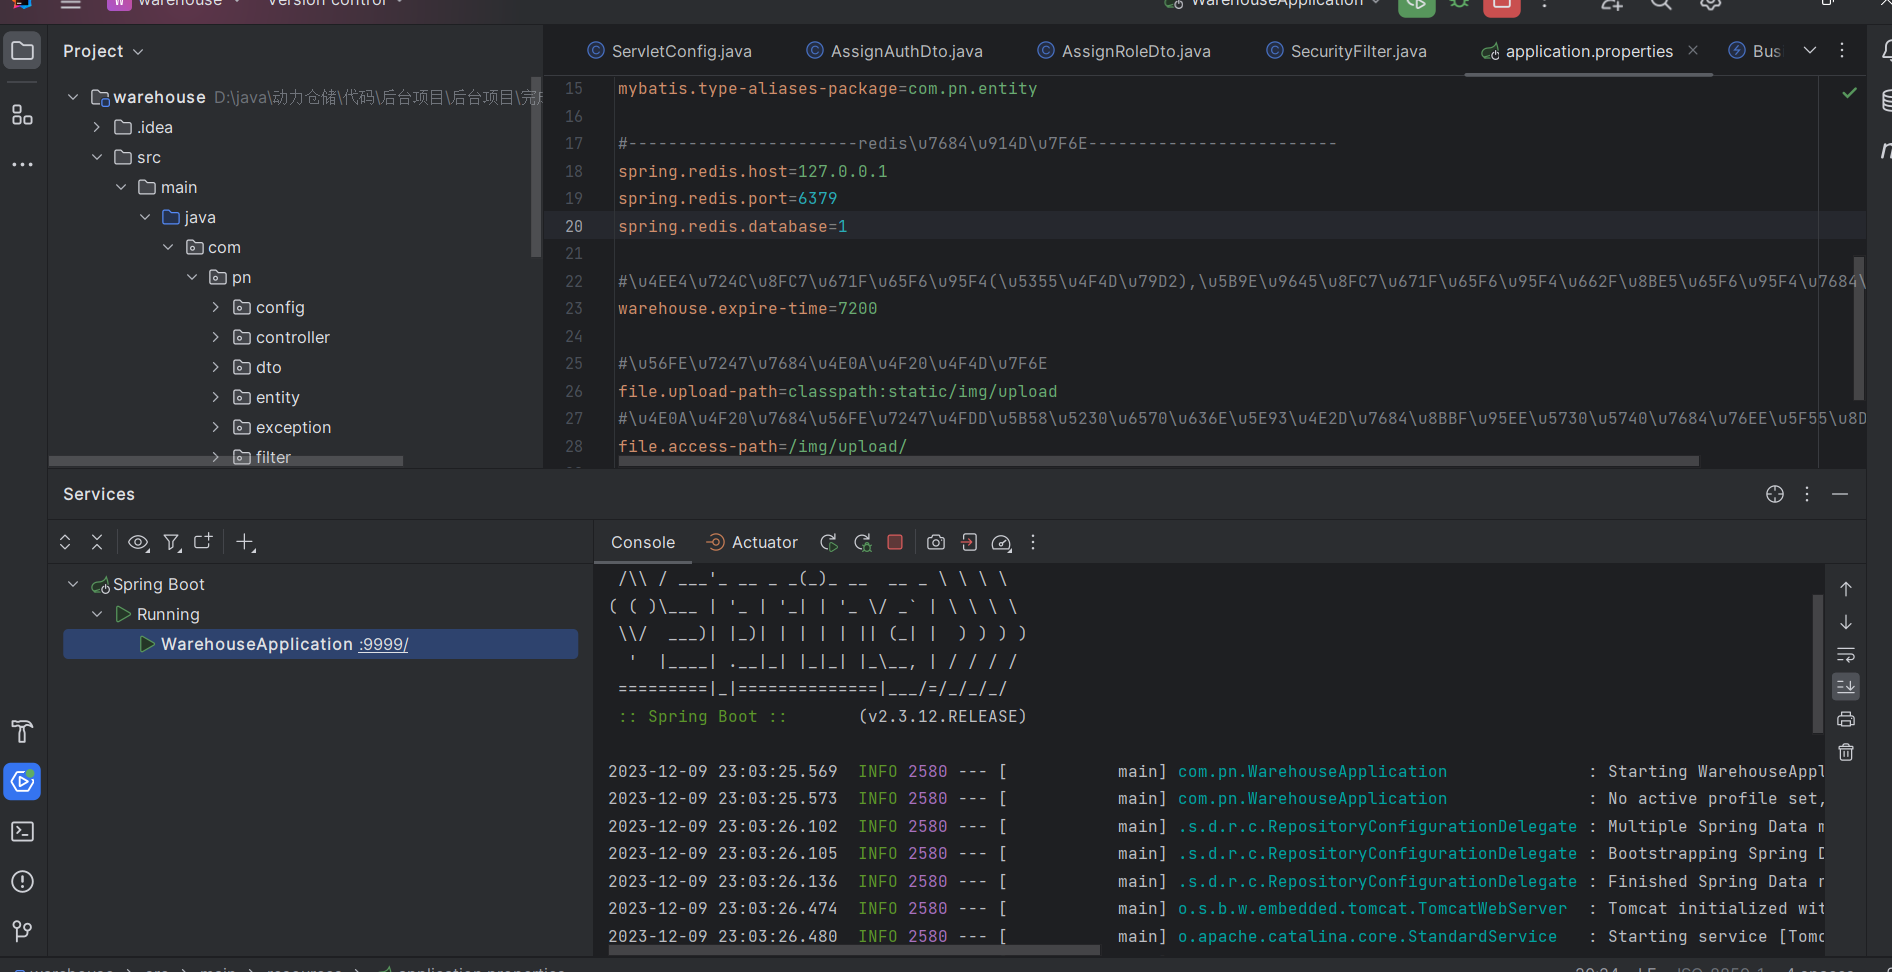Open Services panel options menu
Viewport: 1892px width, 972px height.
pyautogui.click(x=1807, y=494)
